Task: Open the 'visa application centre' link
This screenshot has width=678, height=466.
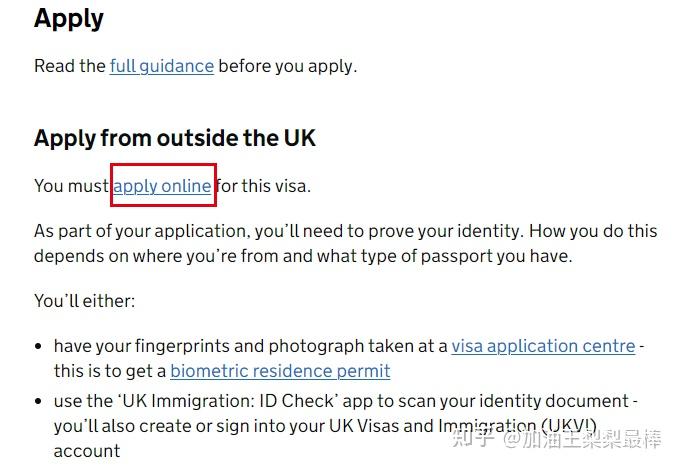Action: (x=543, y=346)
